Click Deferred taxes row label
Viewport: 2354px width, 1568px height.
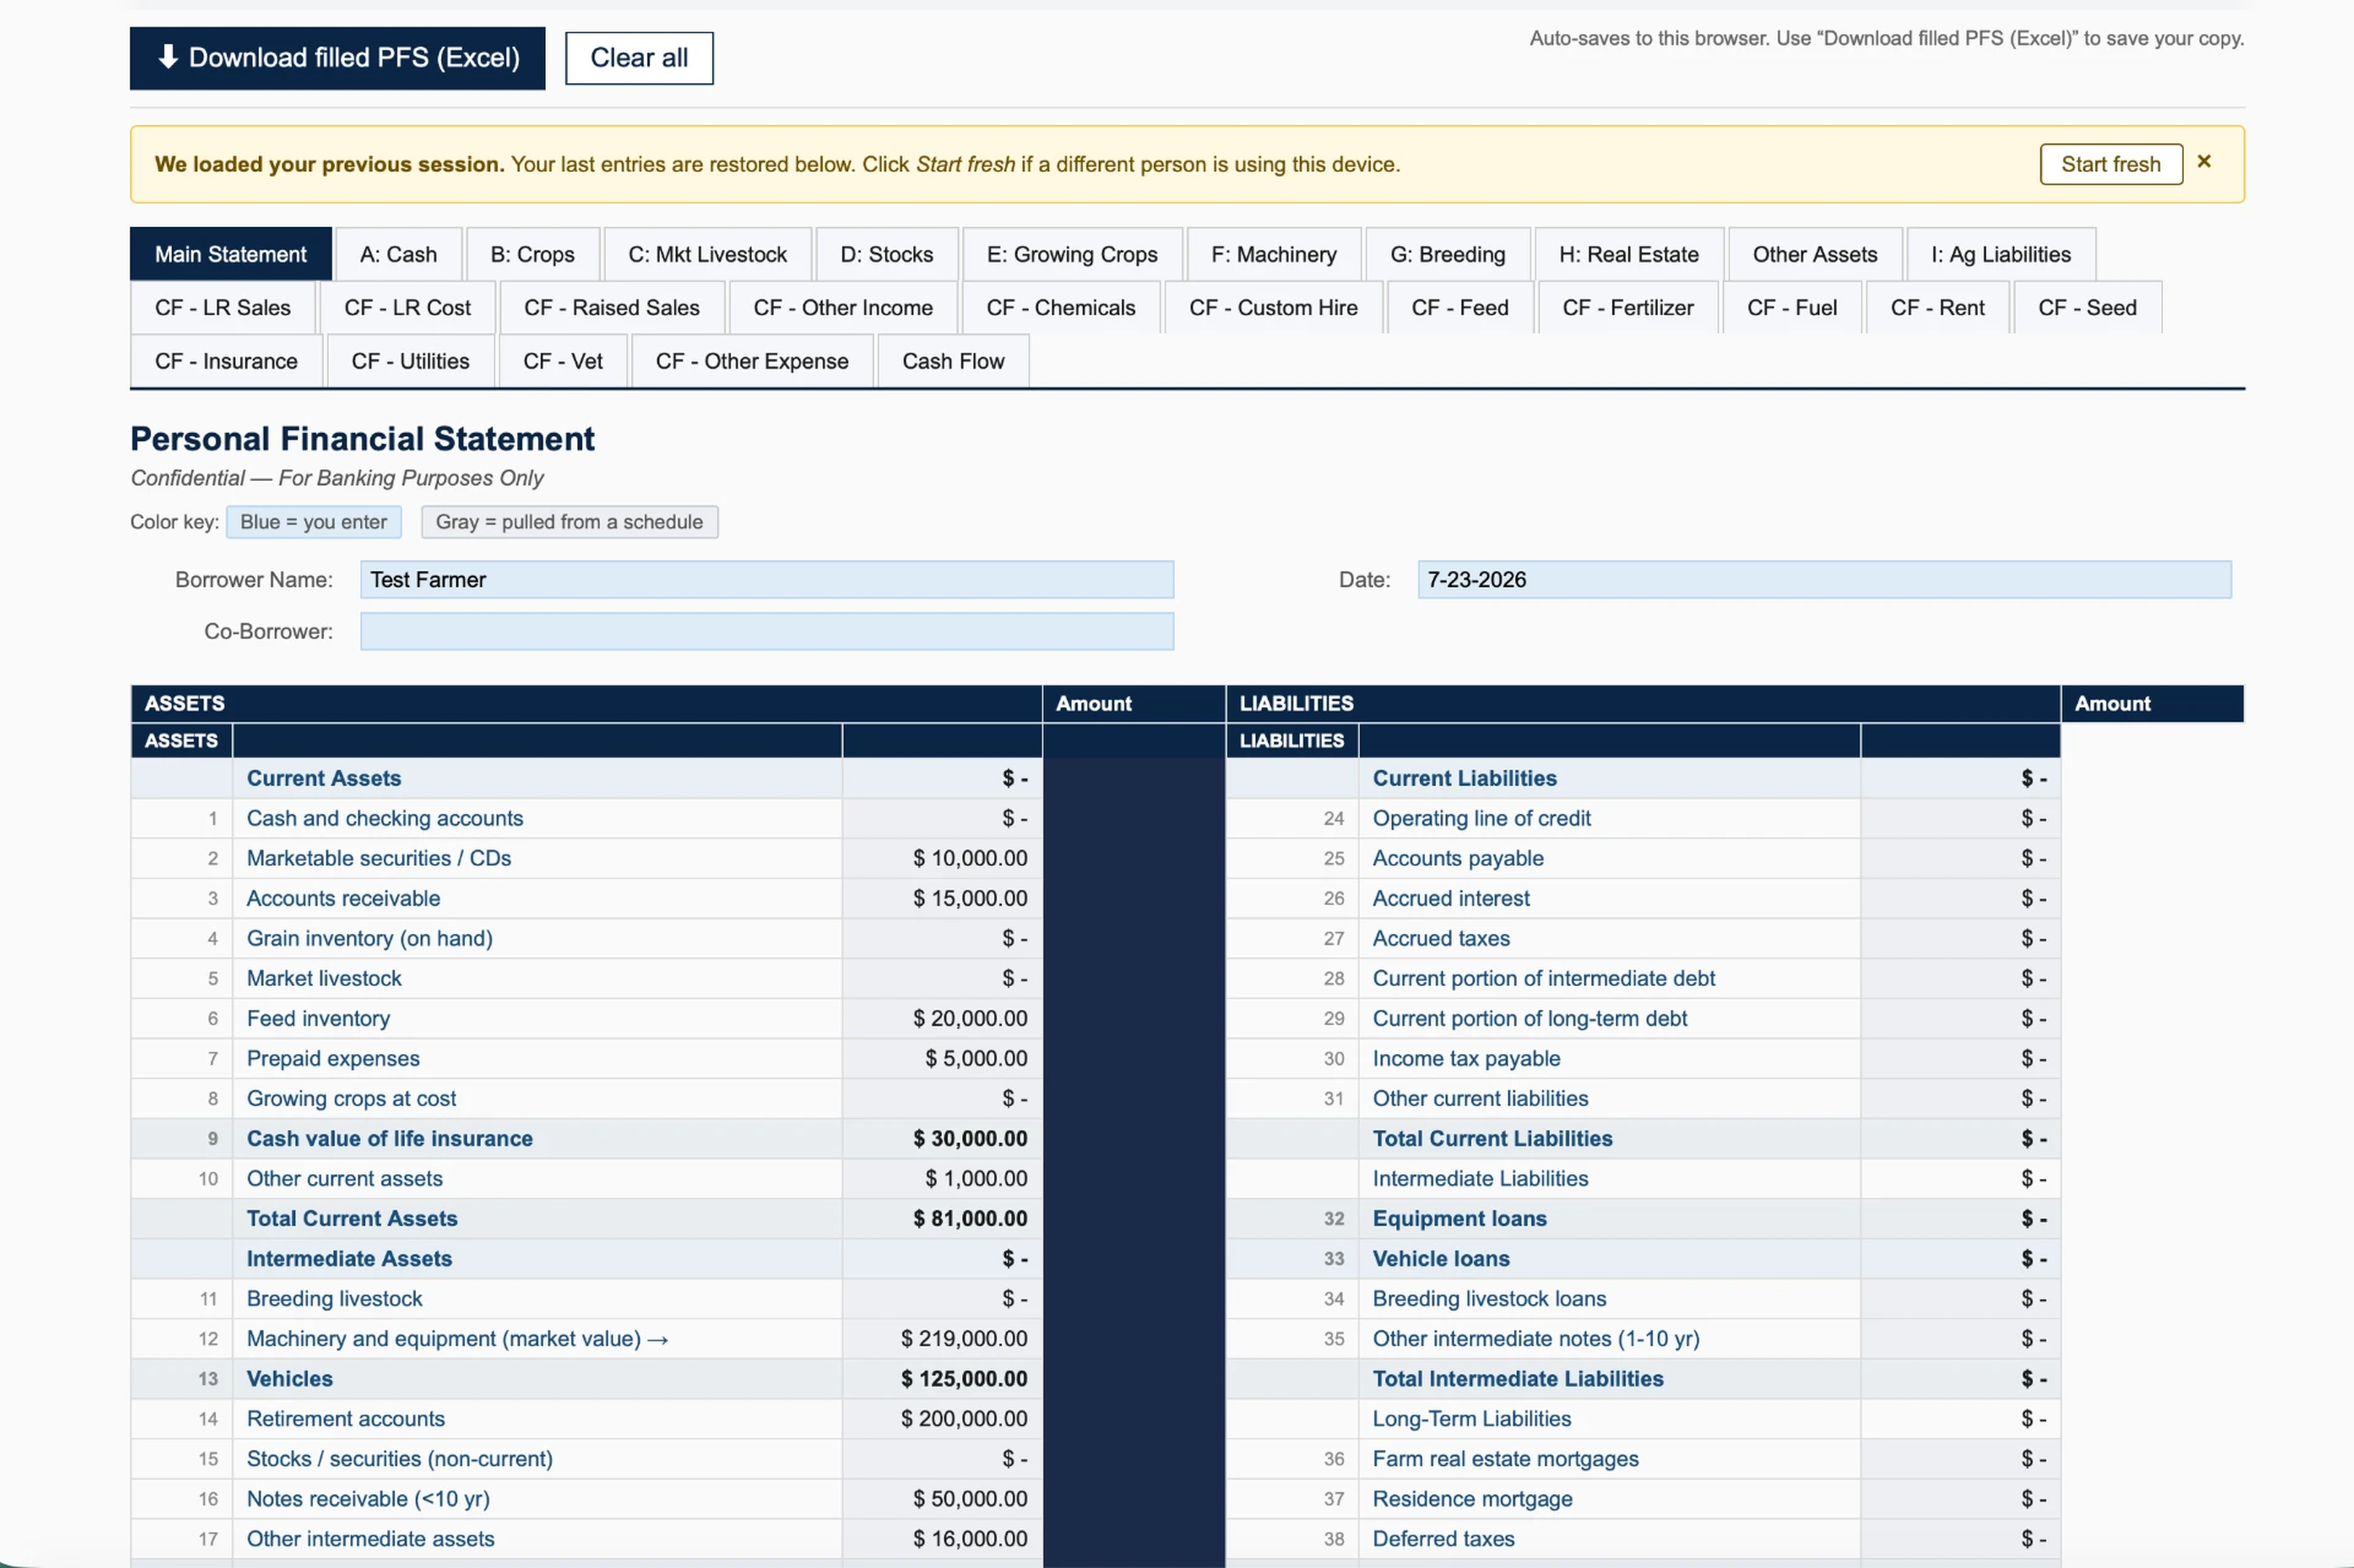tap(1443, 1539)
